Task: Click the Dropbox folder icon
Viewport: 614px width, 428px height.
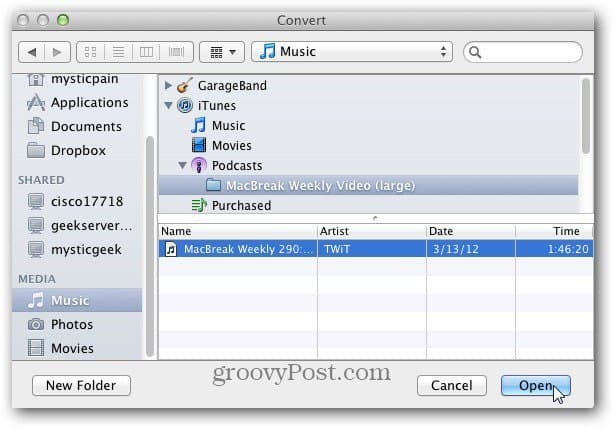Action: (36, 150)
